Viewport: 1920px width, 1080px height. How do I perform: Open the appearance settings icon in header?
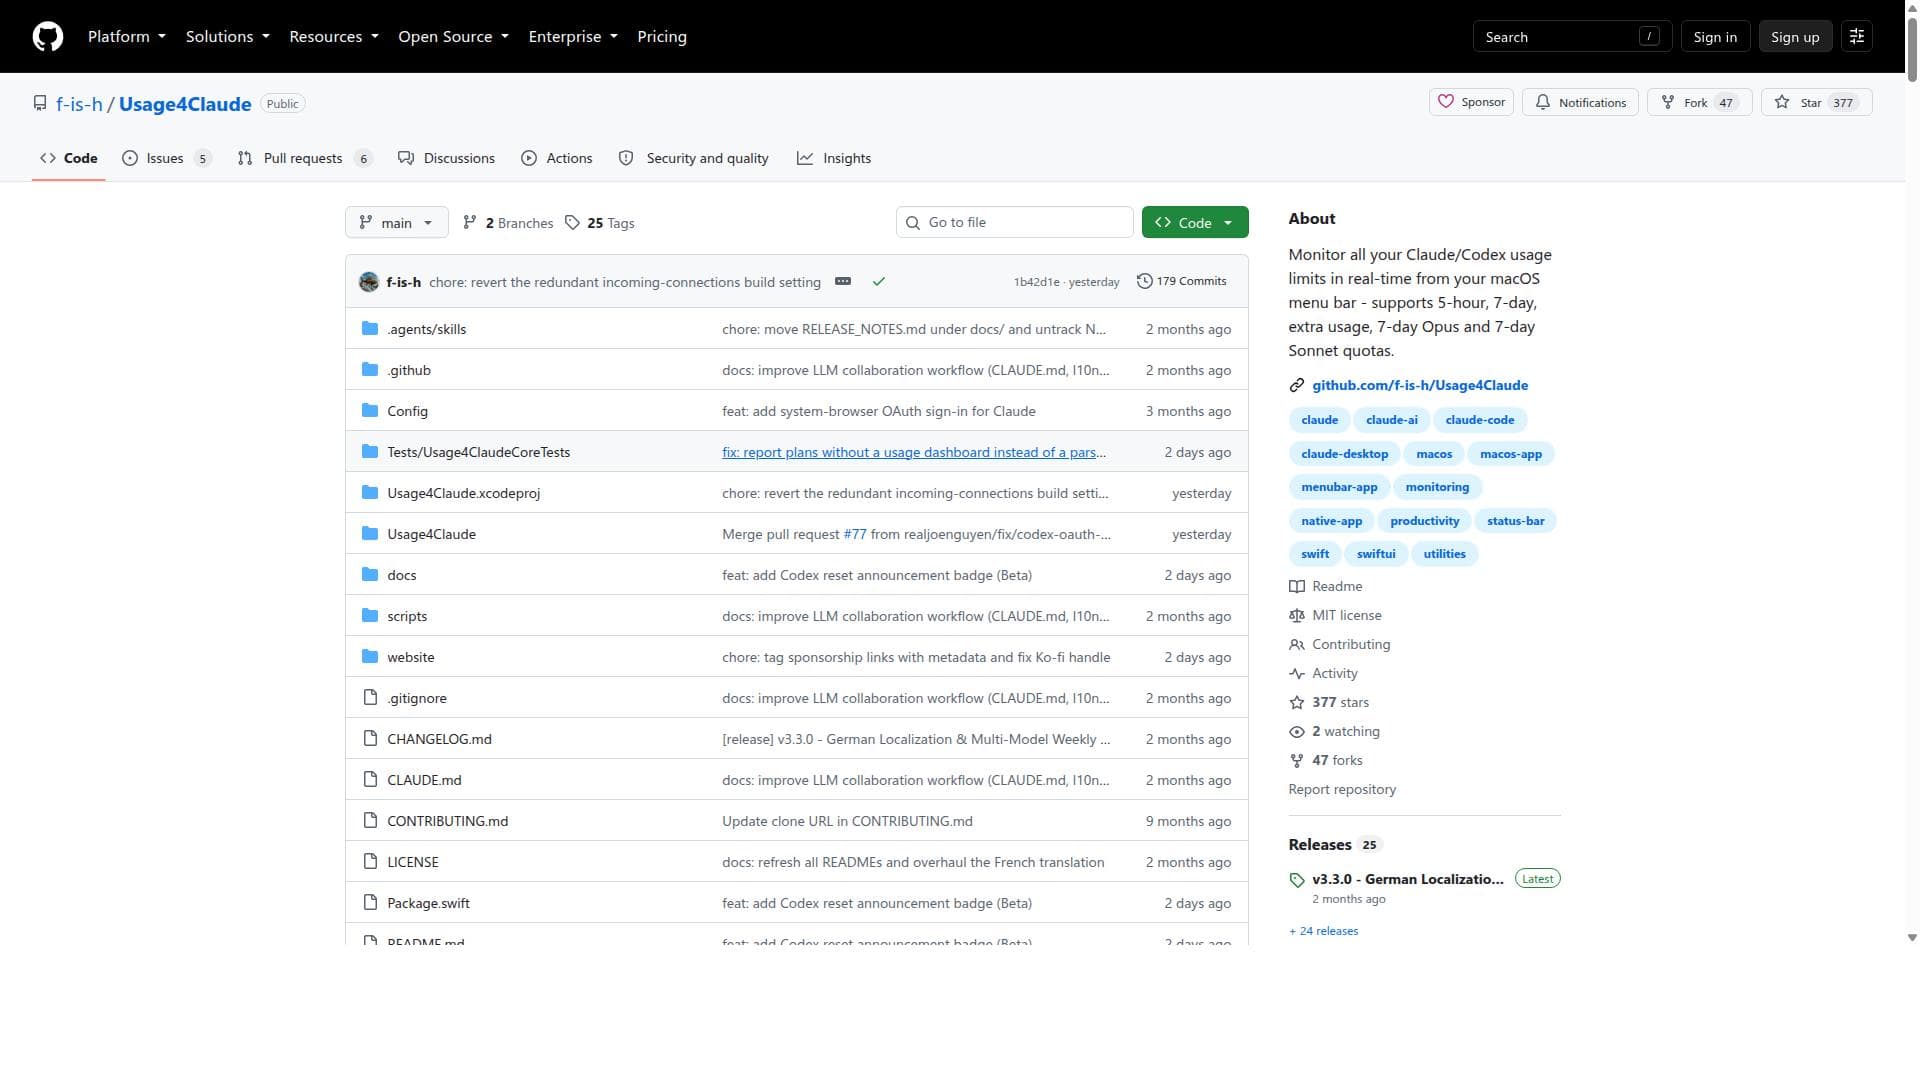tap(1857, 37)
